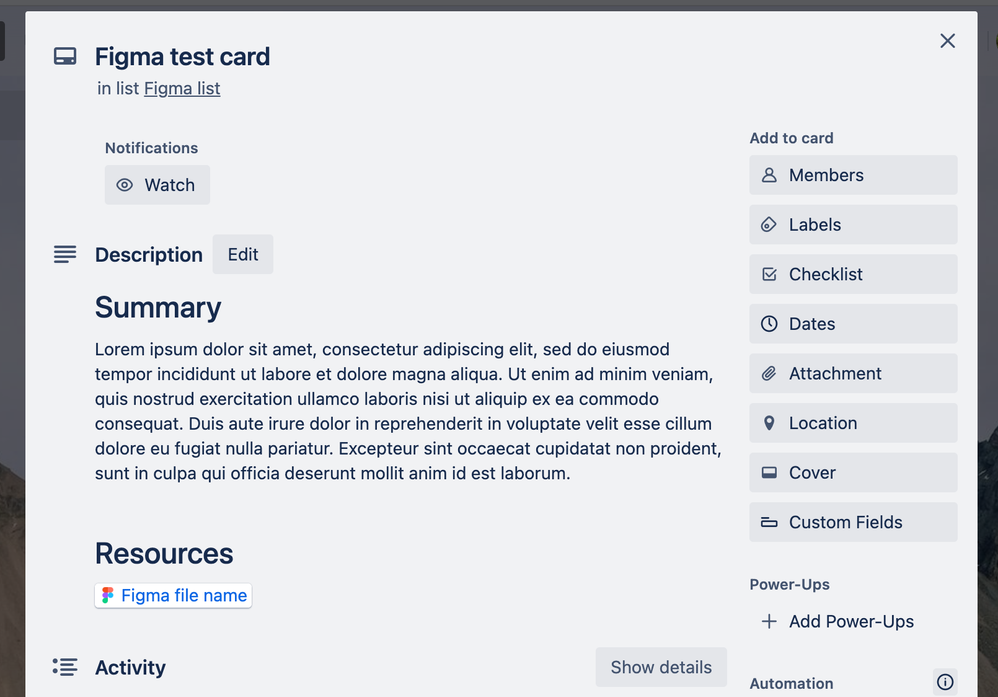Image resolution: width=998 pixels, height=697 pixels.
Task: Click the Figma logo in file link
Action: [108, 595]
